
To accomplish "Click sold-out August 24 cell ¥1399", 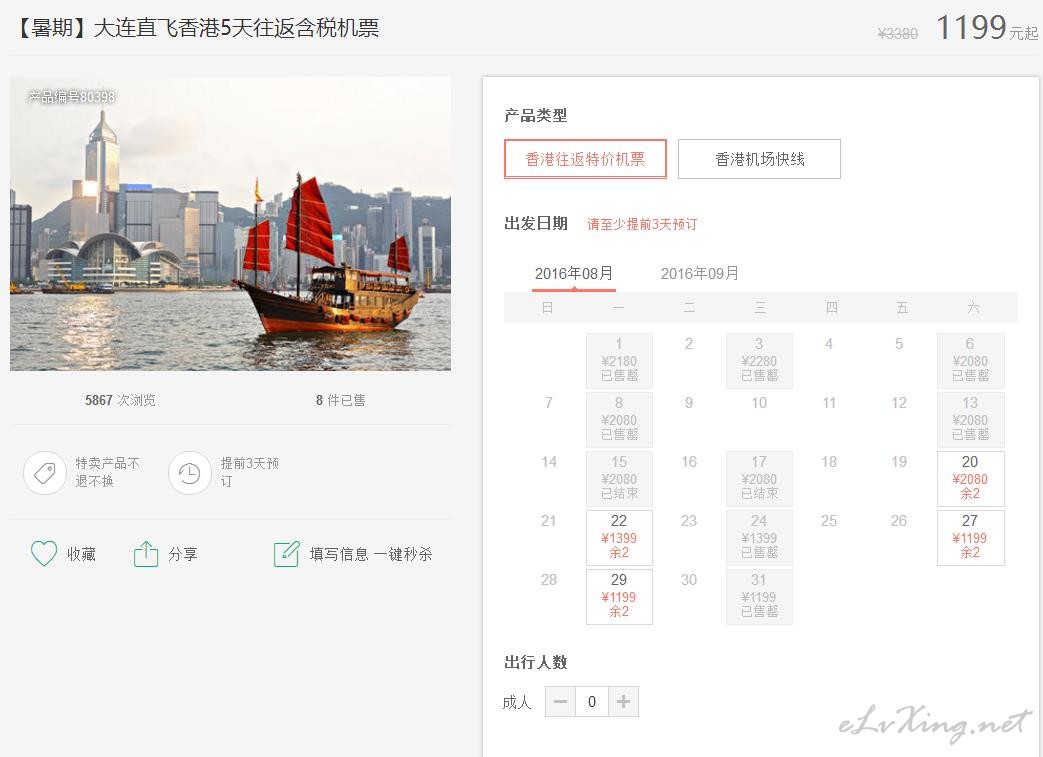I will pos(759,537).
